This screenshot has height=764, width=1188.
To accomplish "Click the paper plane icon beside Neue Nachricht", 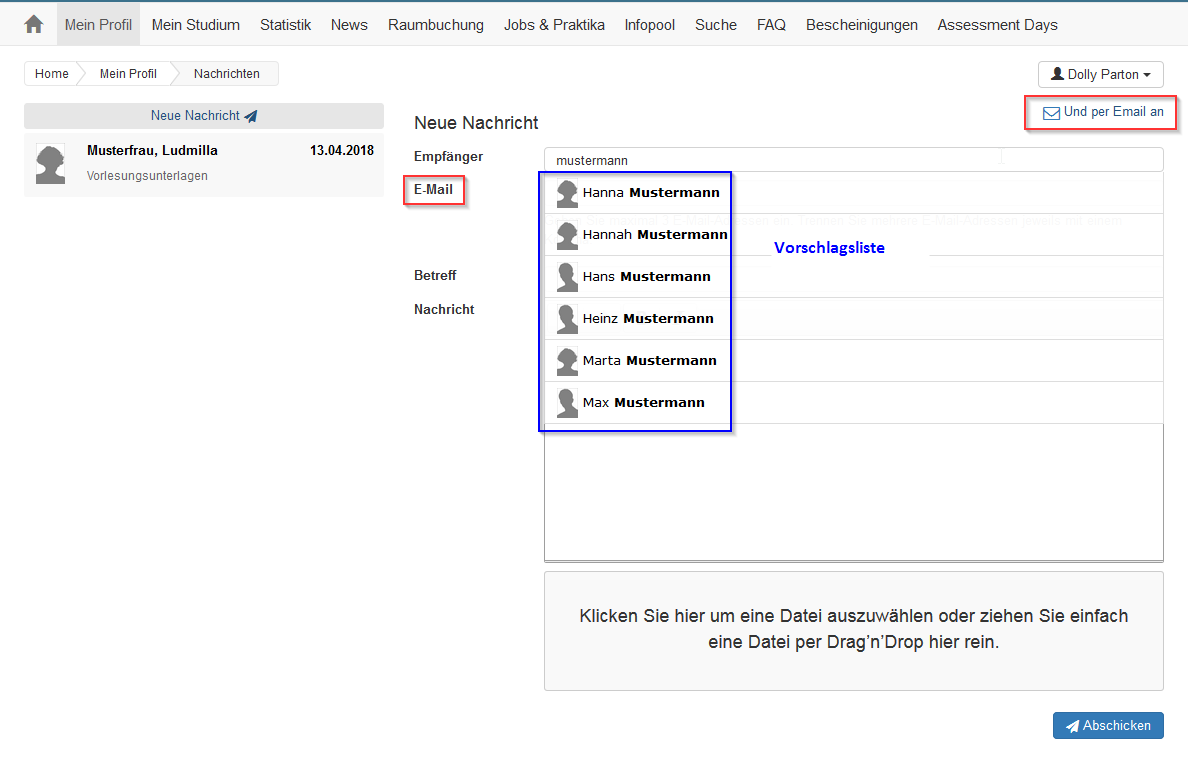I will coord(251,116).
